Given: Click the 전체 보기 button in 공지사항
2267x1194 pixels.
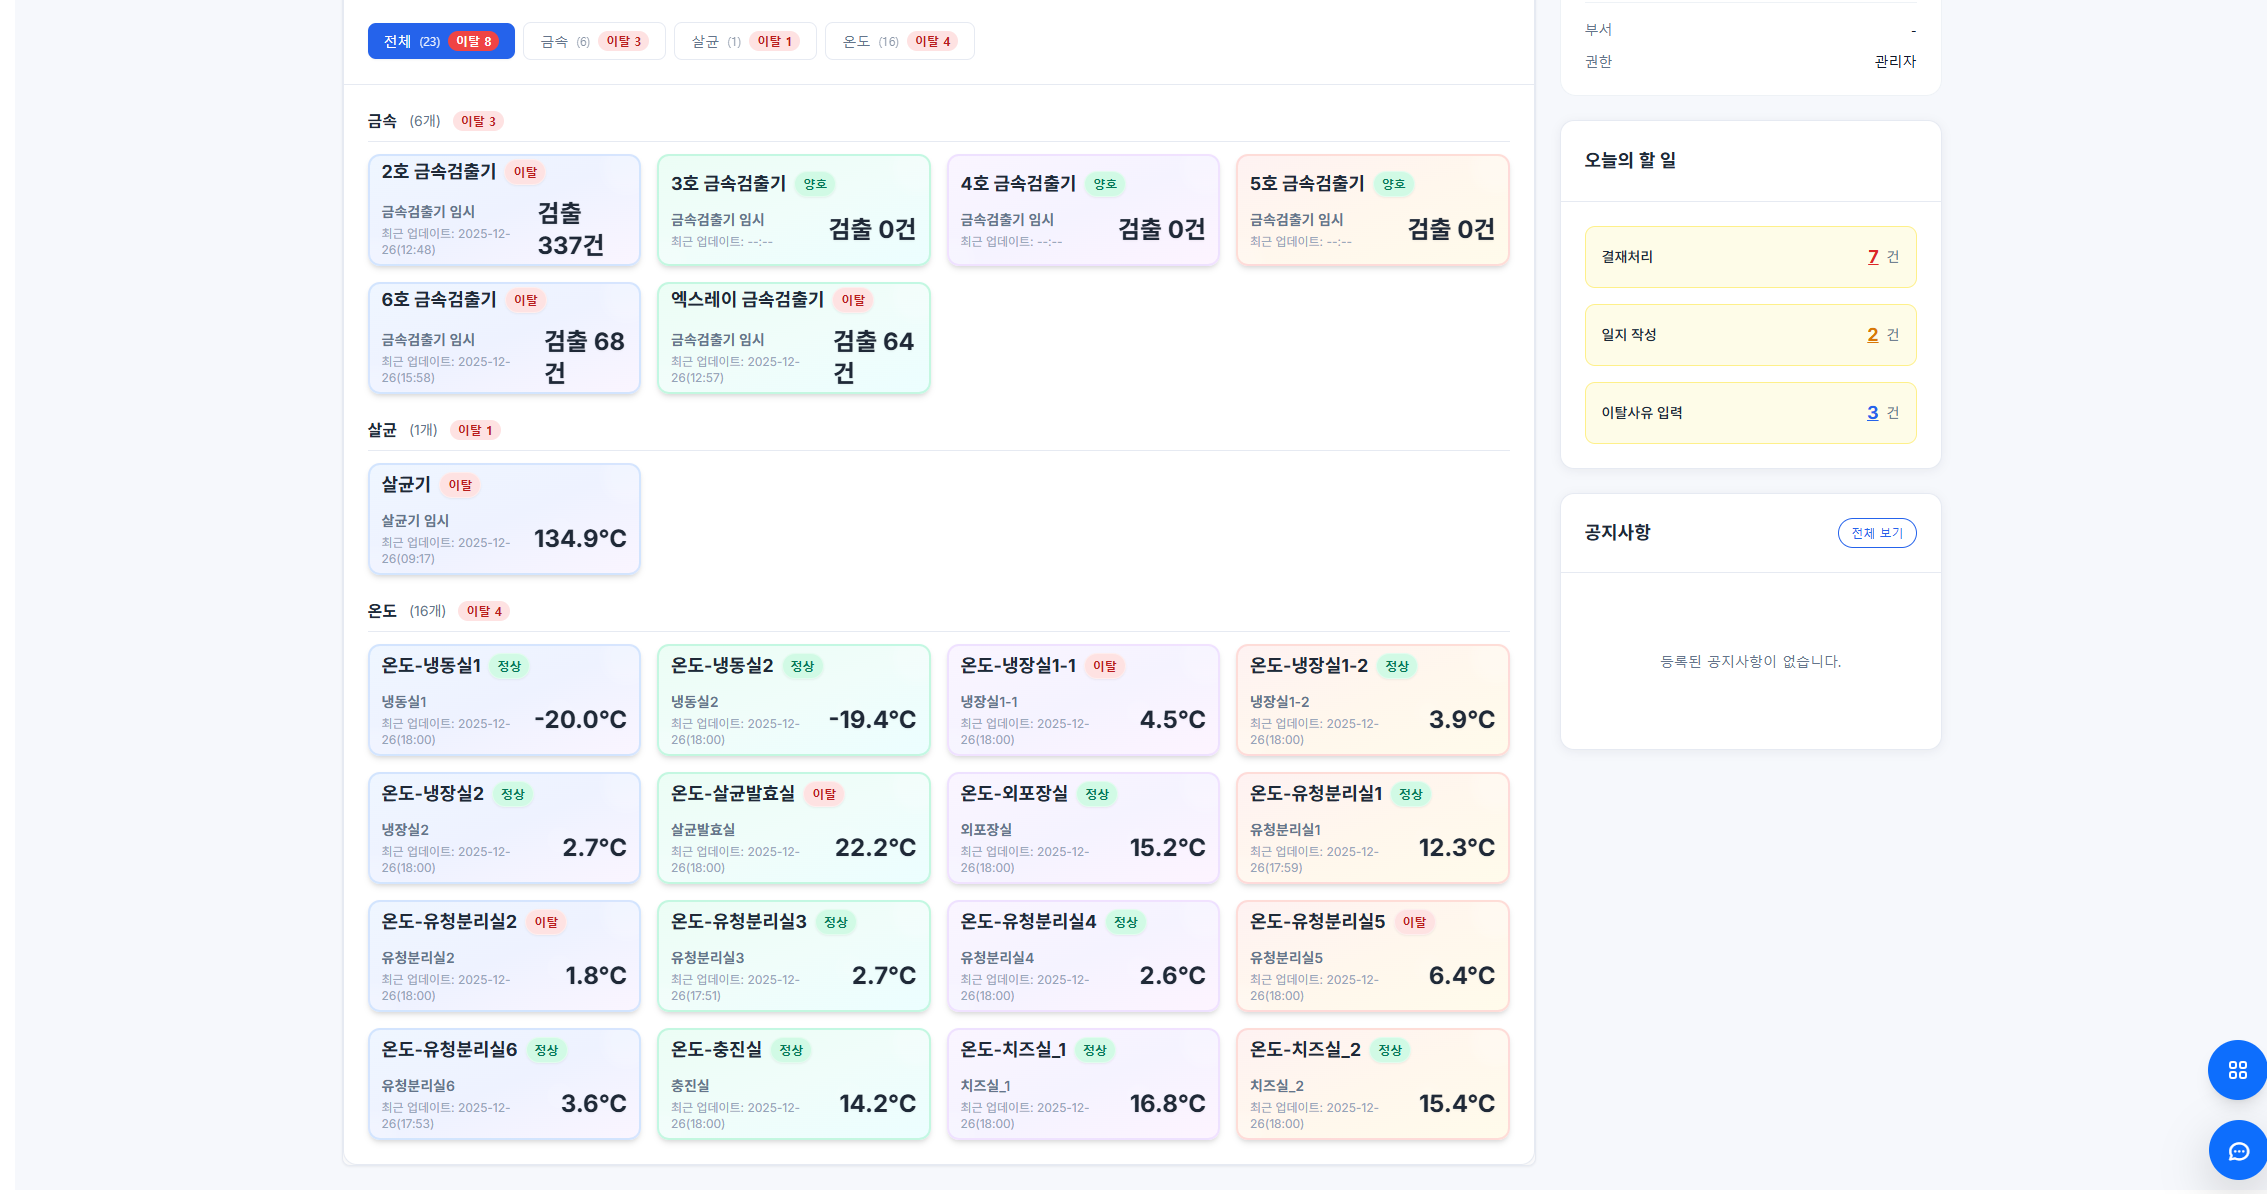Looking at the screenshot, I should point(1876,533).
